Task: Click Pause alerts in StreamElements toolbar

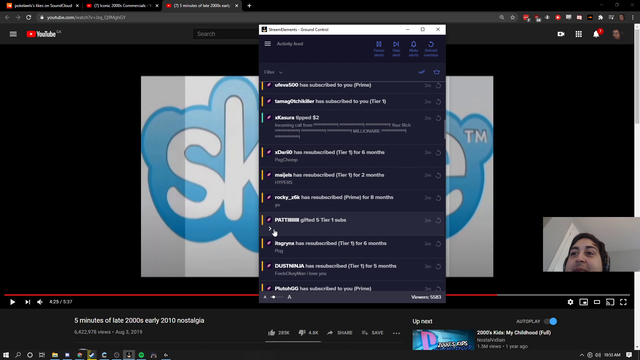Action: [379, 48]
